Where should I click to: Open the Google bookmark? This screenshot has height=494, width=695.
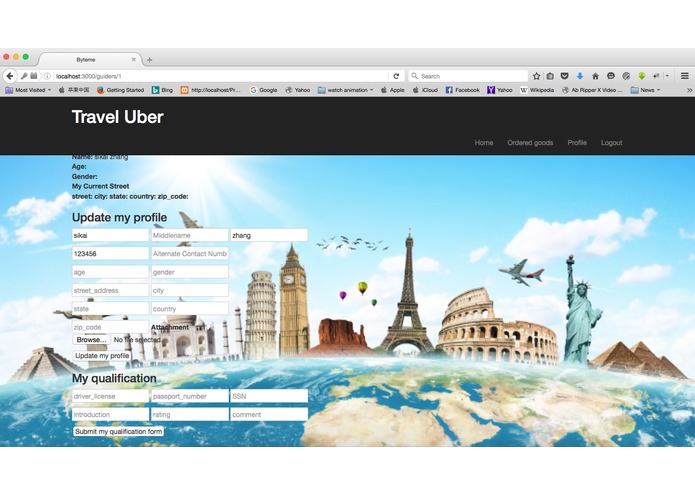click(263, 90)
